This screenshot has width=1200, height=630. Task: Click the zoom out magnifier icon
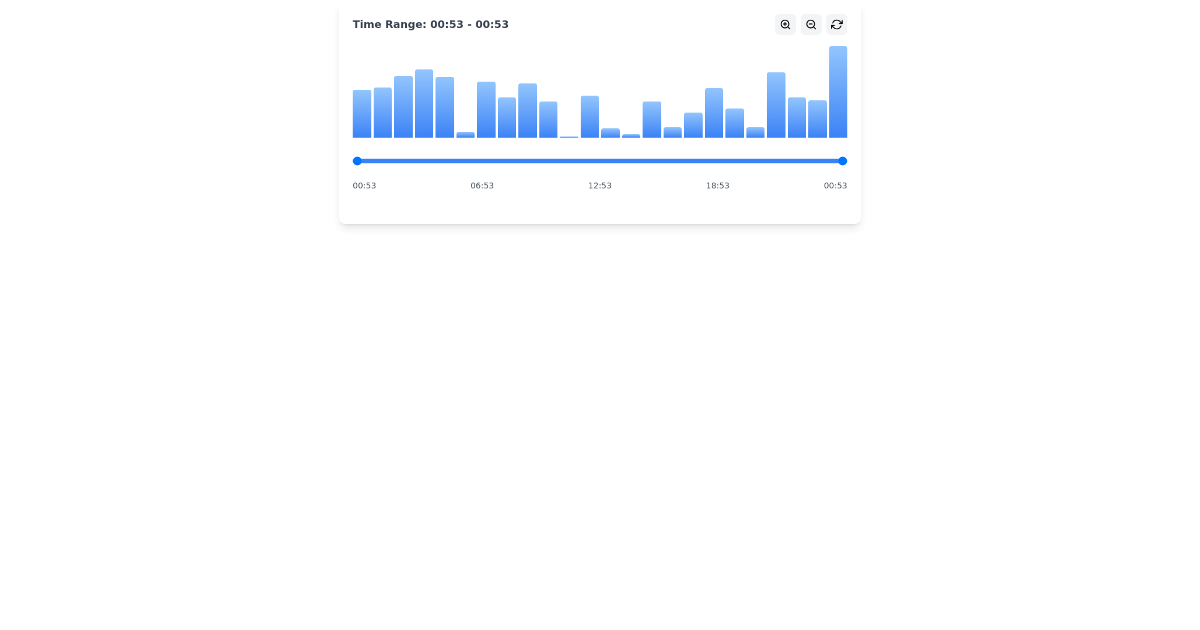pyautogui.click(x=811, y=24)
